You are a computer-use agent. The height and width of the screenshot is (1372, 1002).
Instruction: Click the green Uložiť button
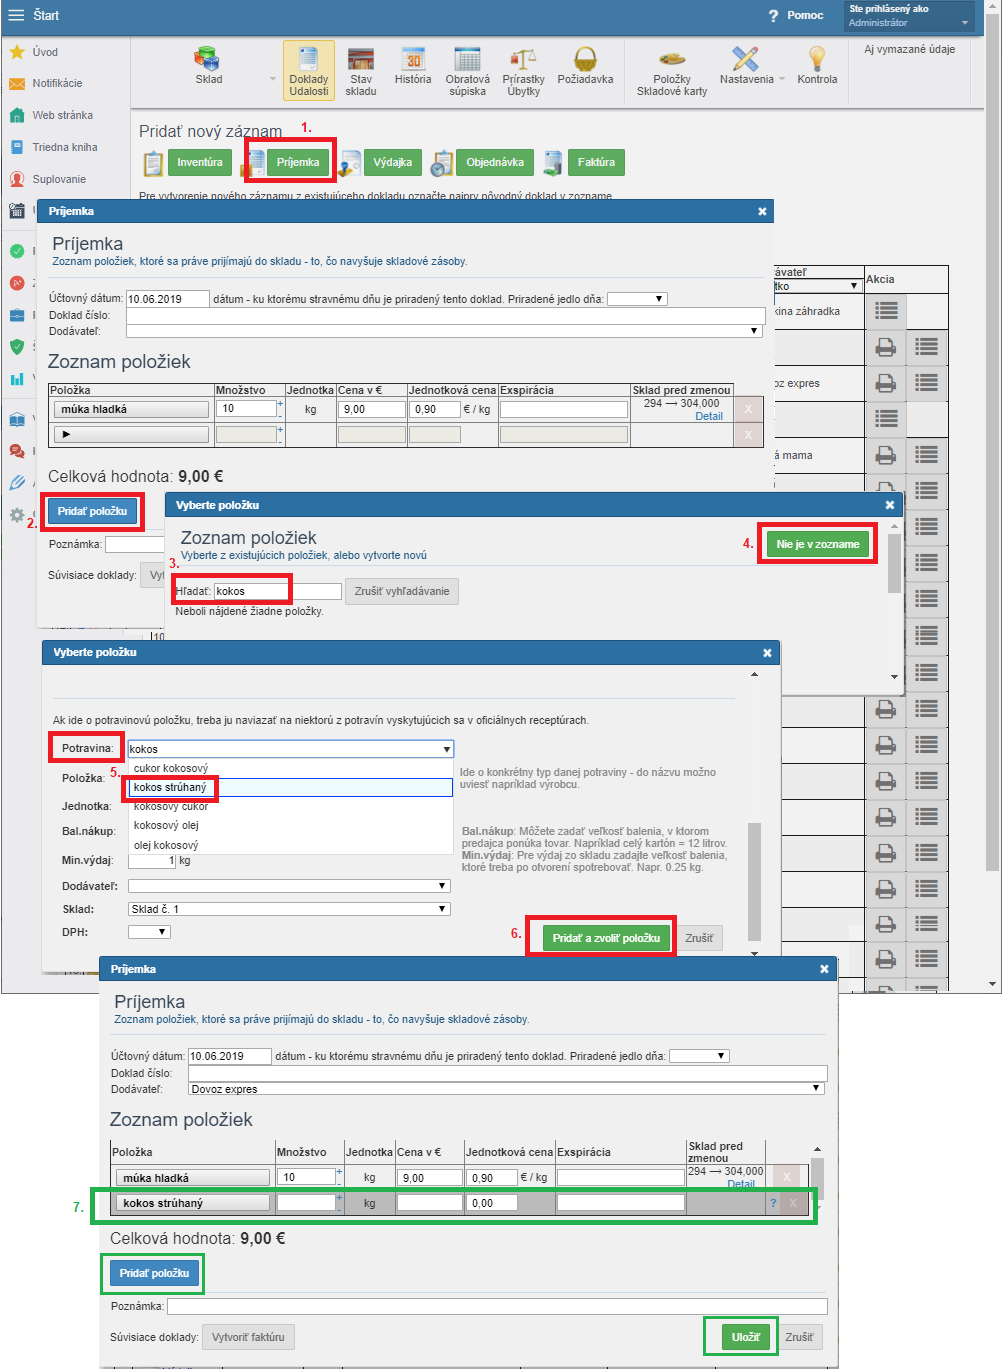(746, 1337)
